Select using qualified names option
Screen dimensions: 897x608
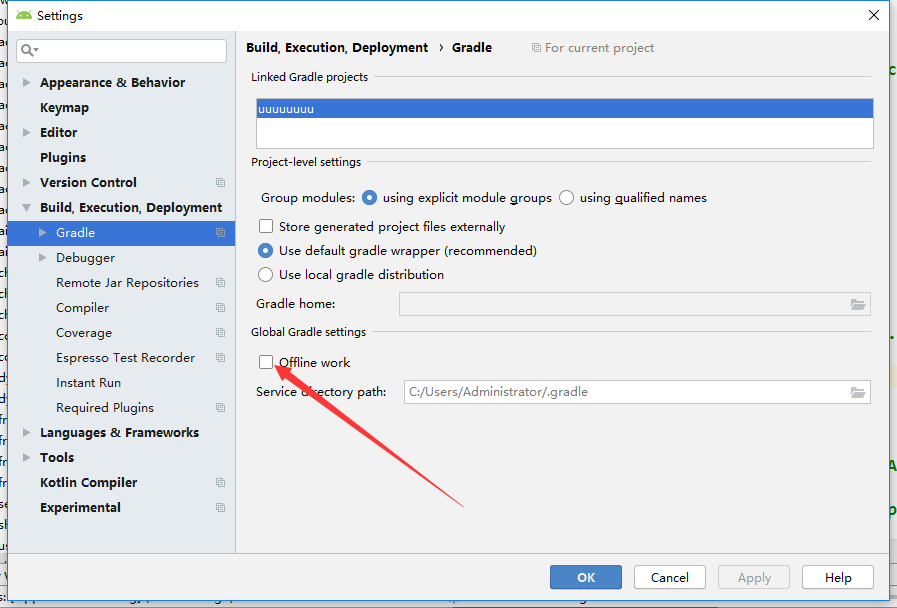[x=566, y=198]
